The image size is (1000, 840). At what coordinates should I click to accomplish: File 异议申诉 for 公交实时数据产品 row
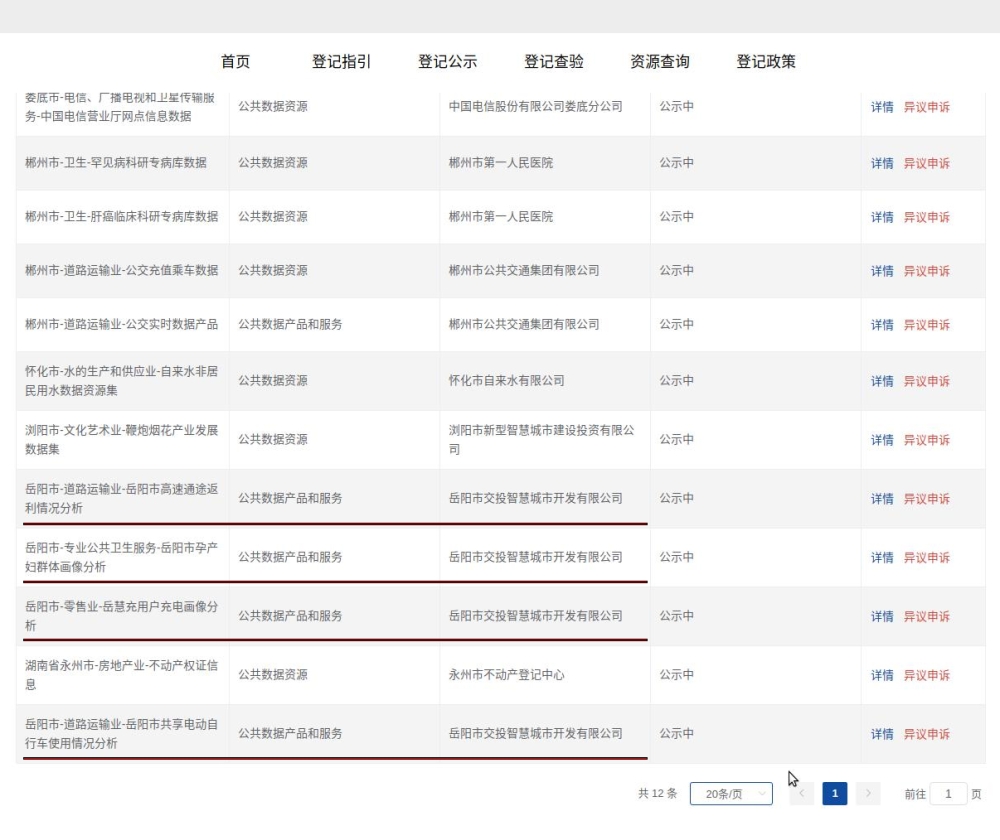click(926, 326)
